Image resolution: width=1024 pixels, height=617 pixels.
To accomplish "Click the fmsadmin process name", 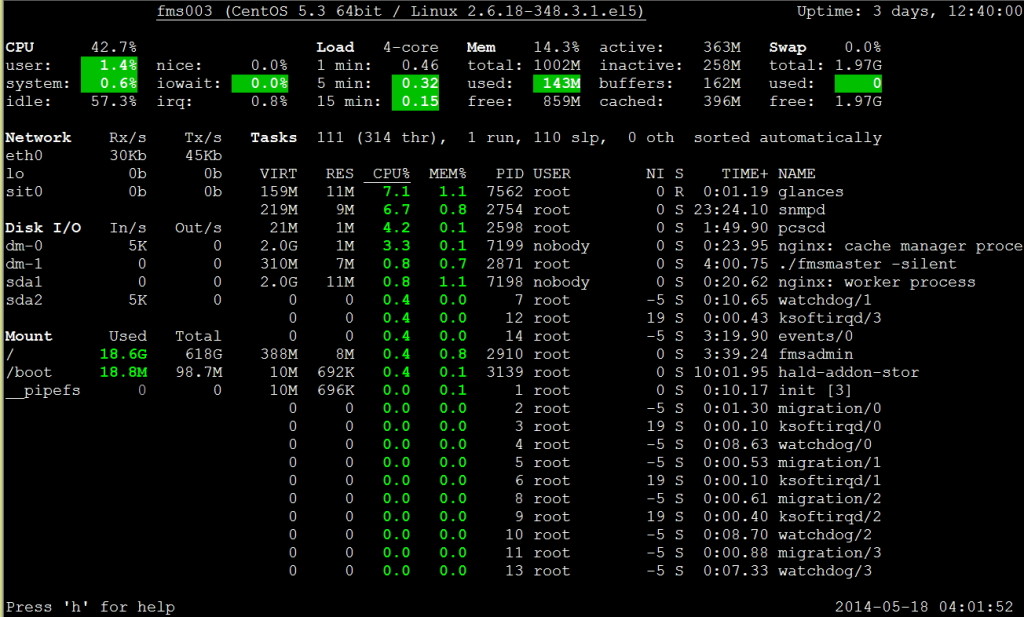I will 815,355.
